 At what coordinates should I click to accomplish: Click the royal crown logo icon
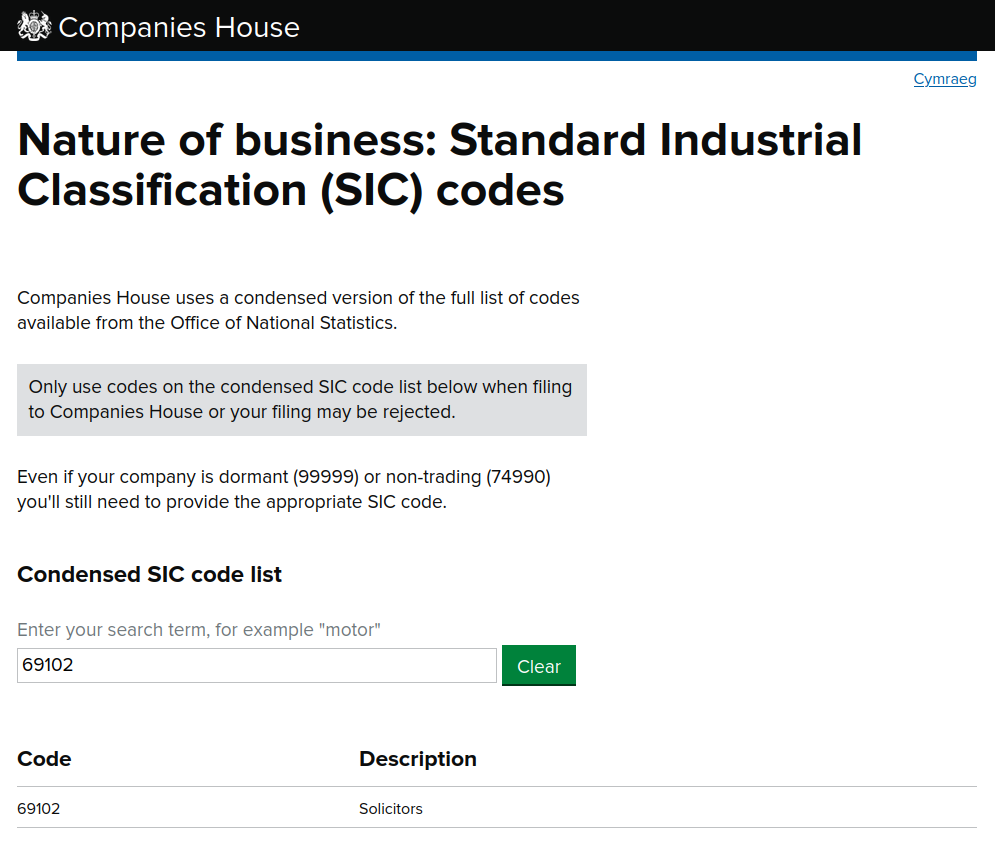[x=33, y=25]
